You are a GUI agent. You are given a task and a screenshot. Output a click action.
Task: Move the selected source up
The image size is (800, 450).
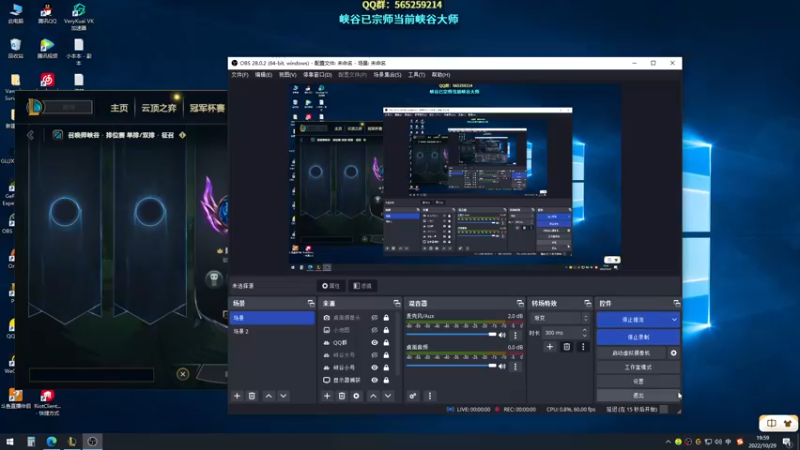373,396
